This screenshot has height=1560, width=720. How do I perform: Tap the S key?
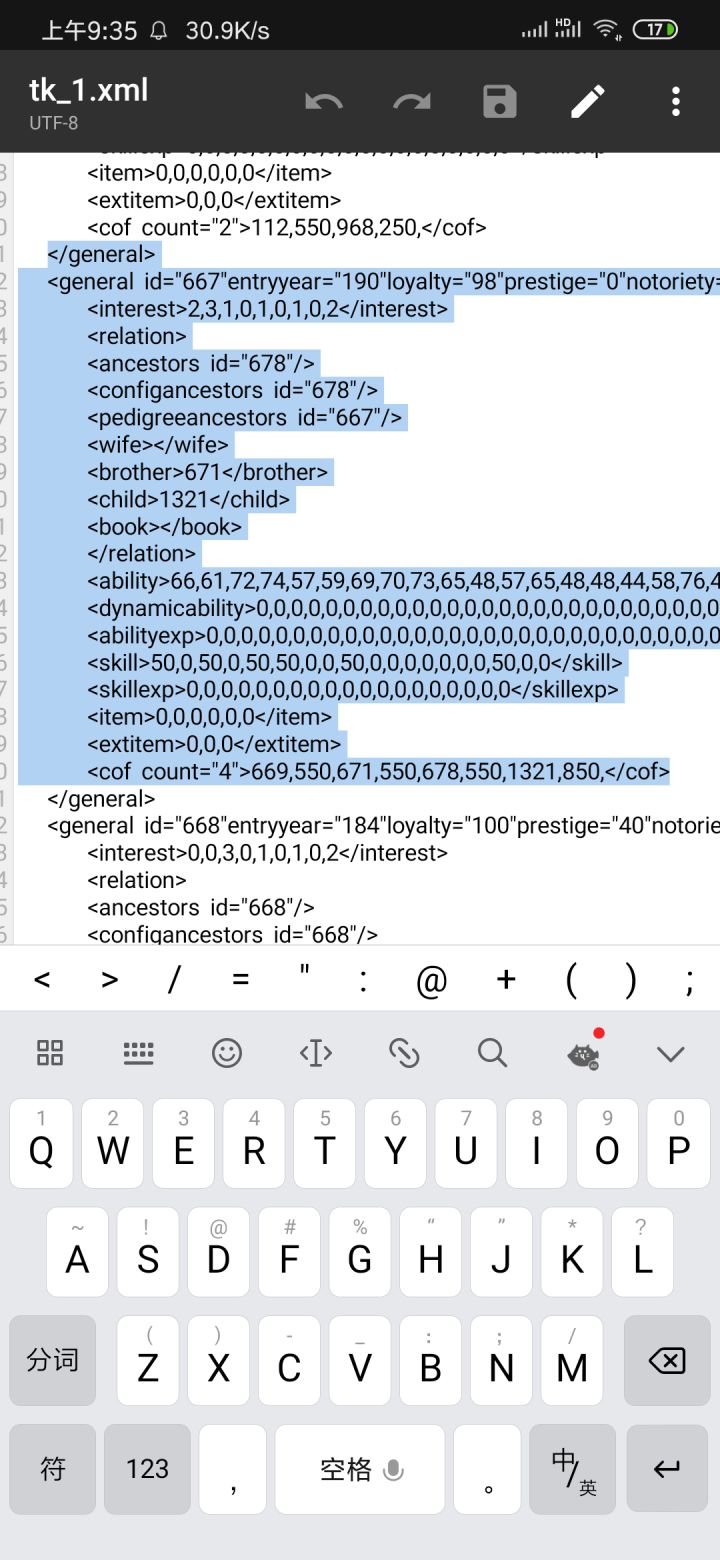point(148,1252)
